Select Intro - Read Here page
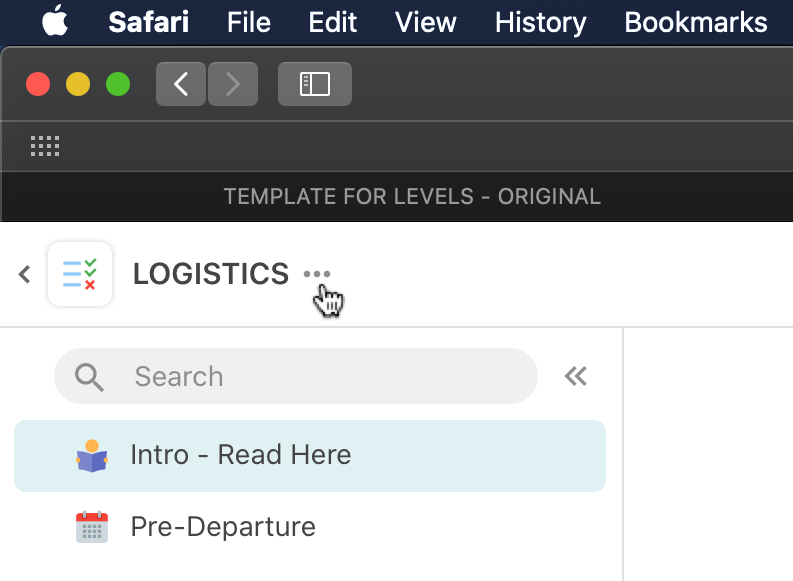 (310, 456)
